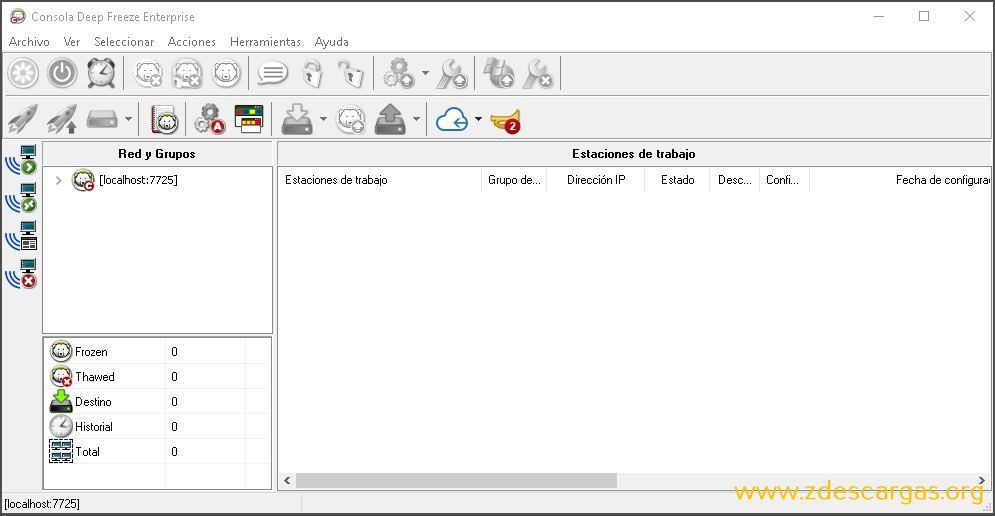Select the Frozen status row

pyautogui.click(x=159, y=352)
